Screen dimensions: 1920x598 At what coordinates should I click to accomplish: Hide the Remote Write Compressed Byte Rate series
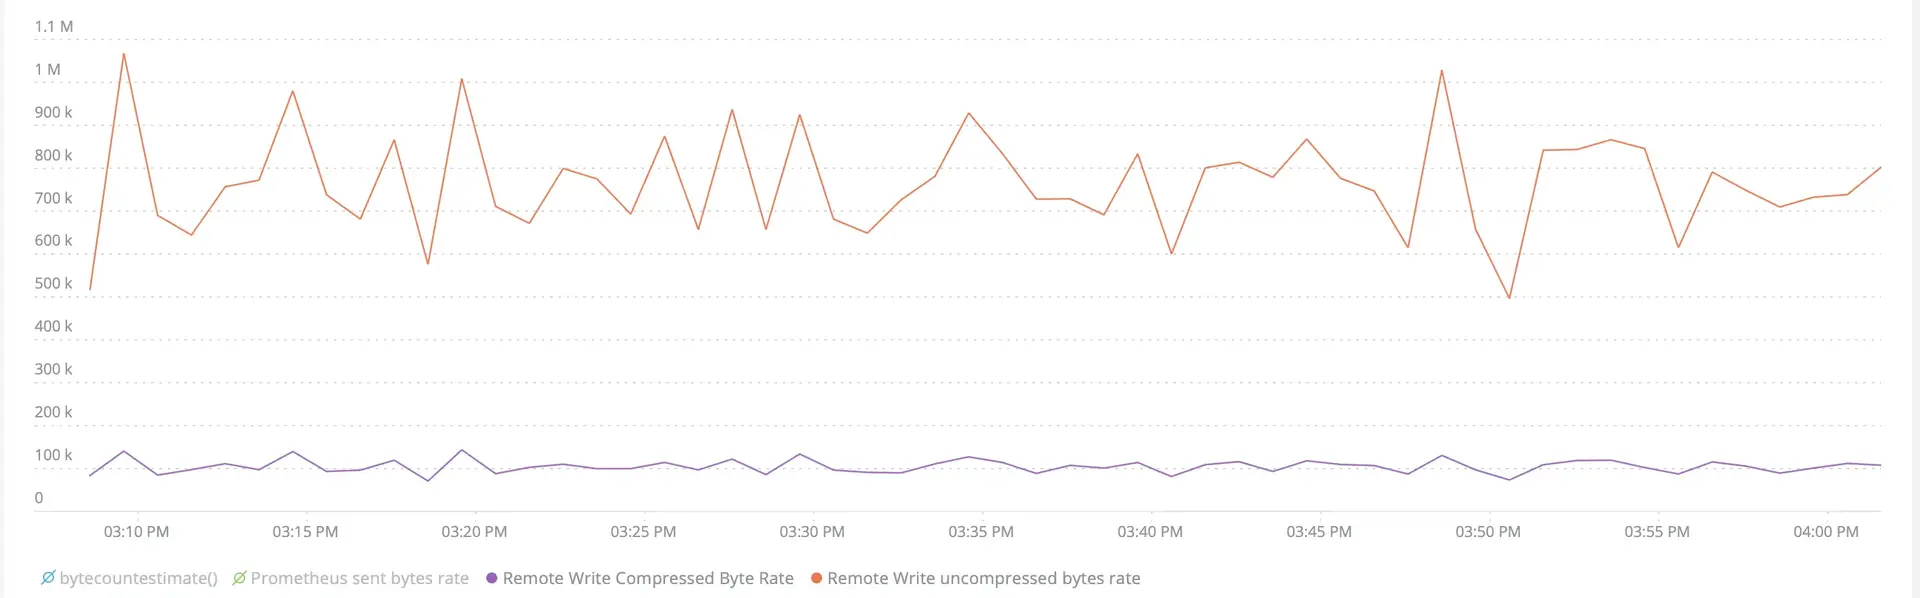[x=648, y=578]
